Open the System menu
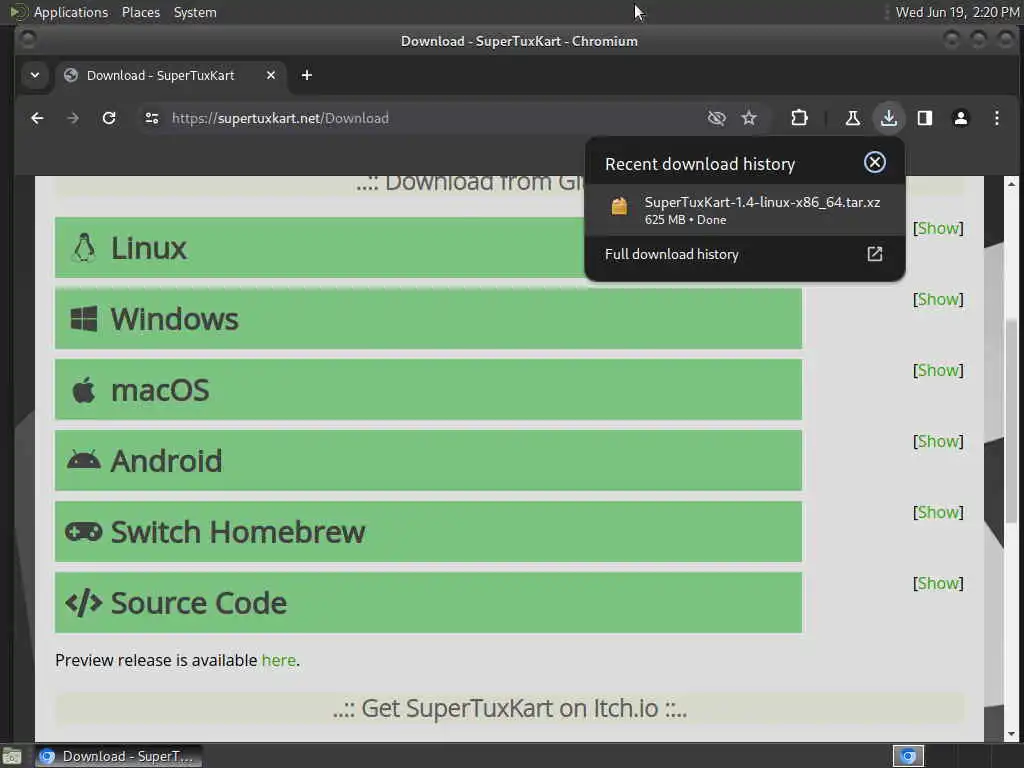Image resolution: width=1024 pixels, height=768 pixels. [195, 12]
